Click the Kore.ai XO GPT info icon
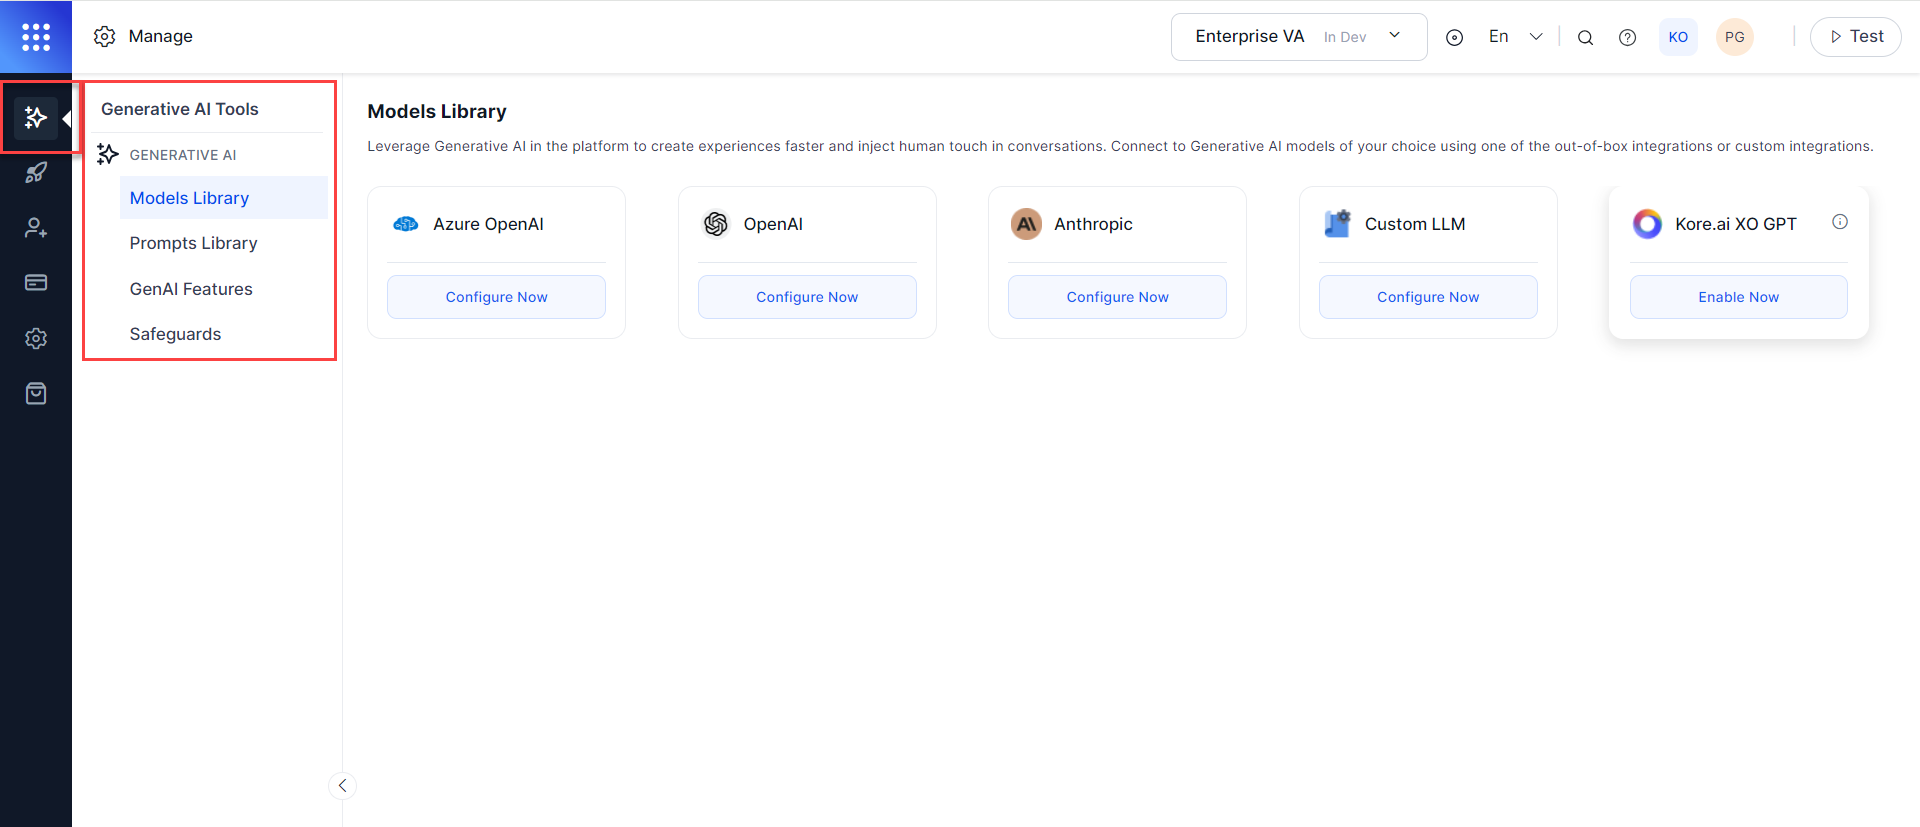Screen dimensions: 1920x827 [x=1839, y=222]
